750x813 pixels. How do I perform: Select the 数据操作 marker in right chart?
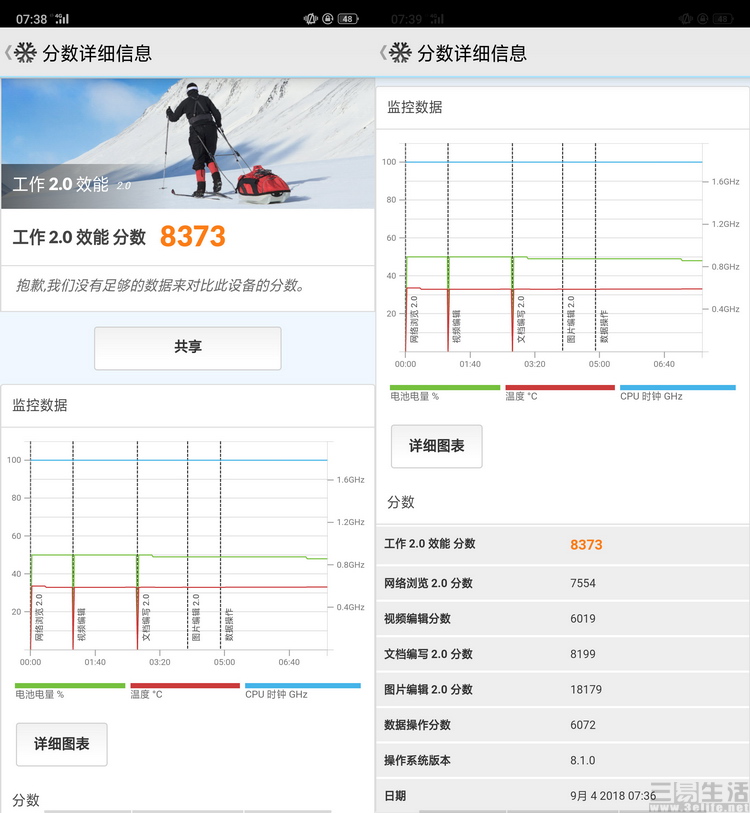[x=604, y=327]
